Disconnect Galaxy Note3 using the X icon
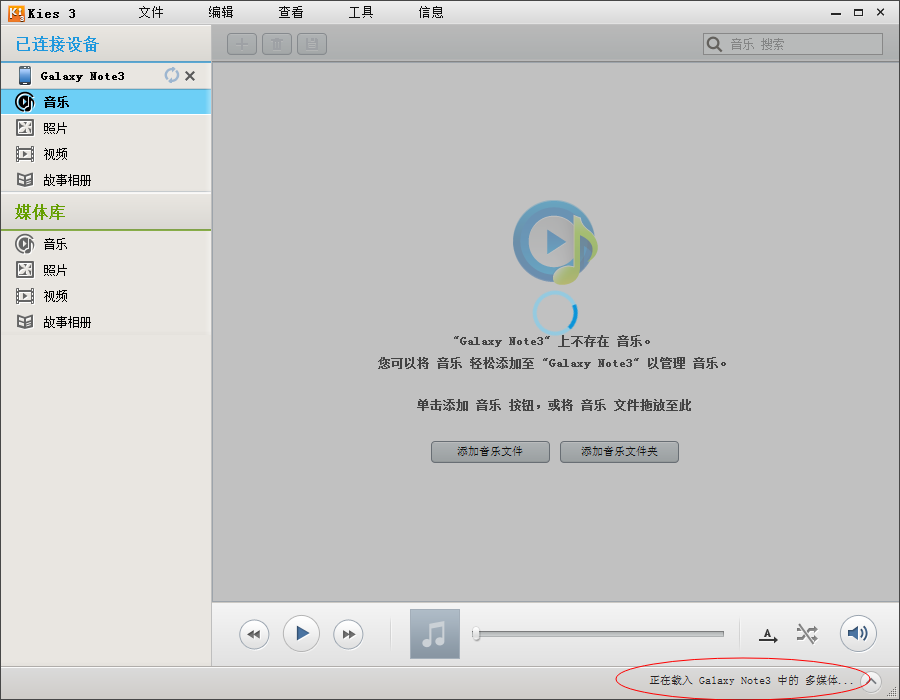This screenshot has height=700, width=900. (190, 76)
